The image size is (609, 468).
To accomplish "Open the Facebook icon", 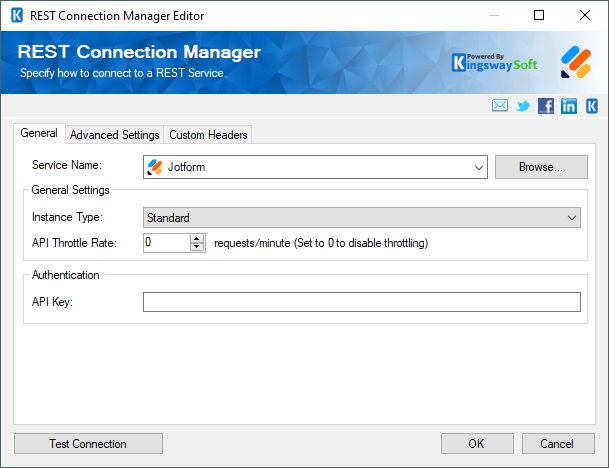I will coord(546,106).
